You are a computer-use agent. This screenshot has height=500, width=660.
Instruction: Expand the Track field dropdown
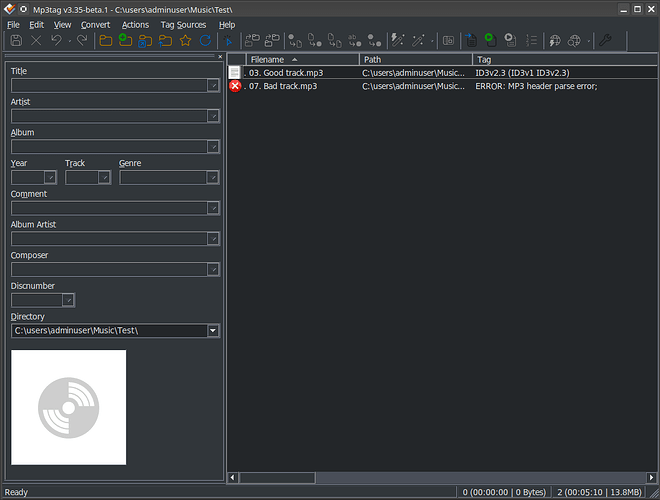tap(104, 178)
